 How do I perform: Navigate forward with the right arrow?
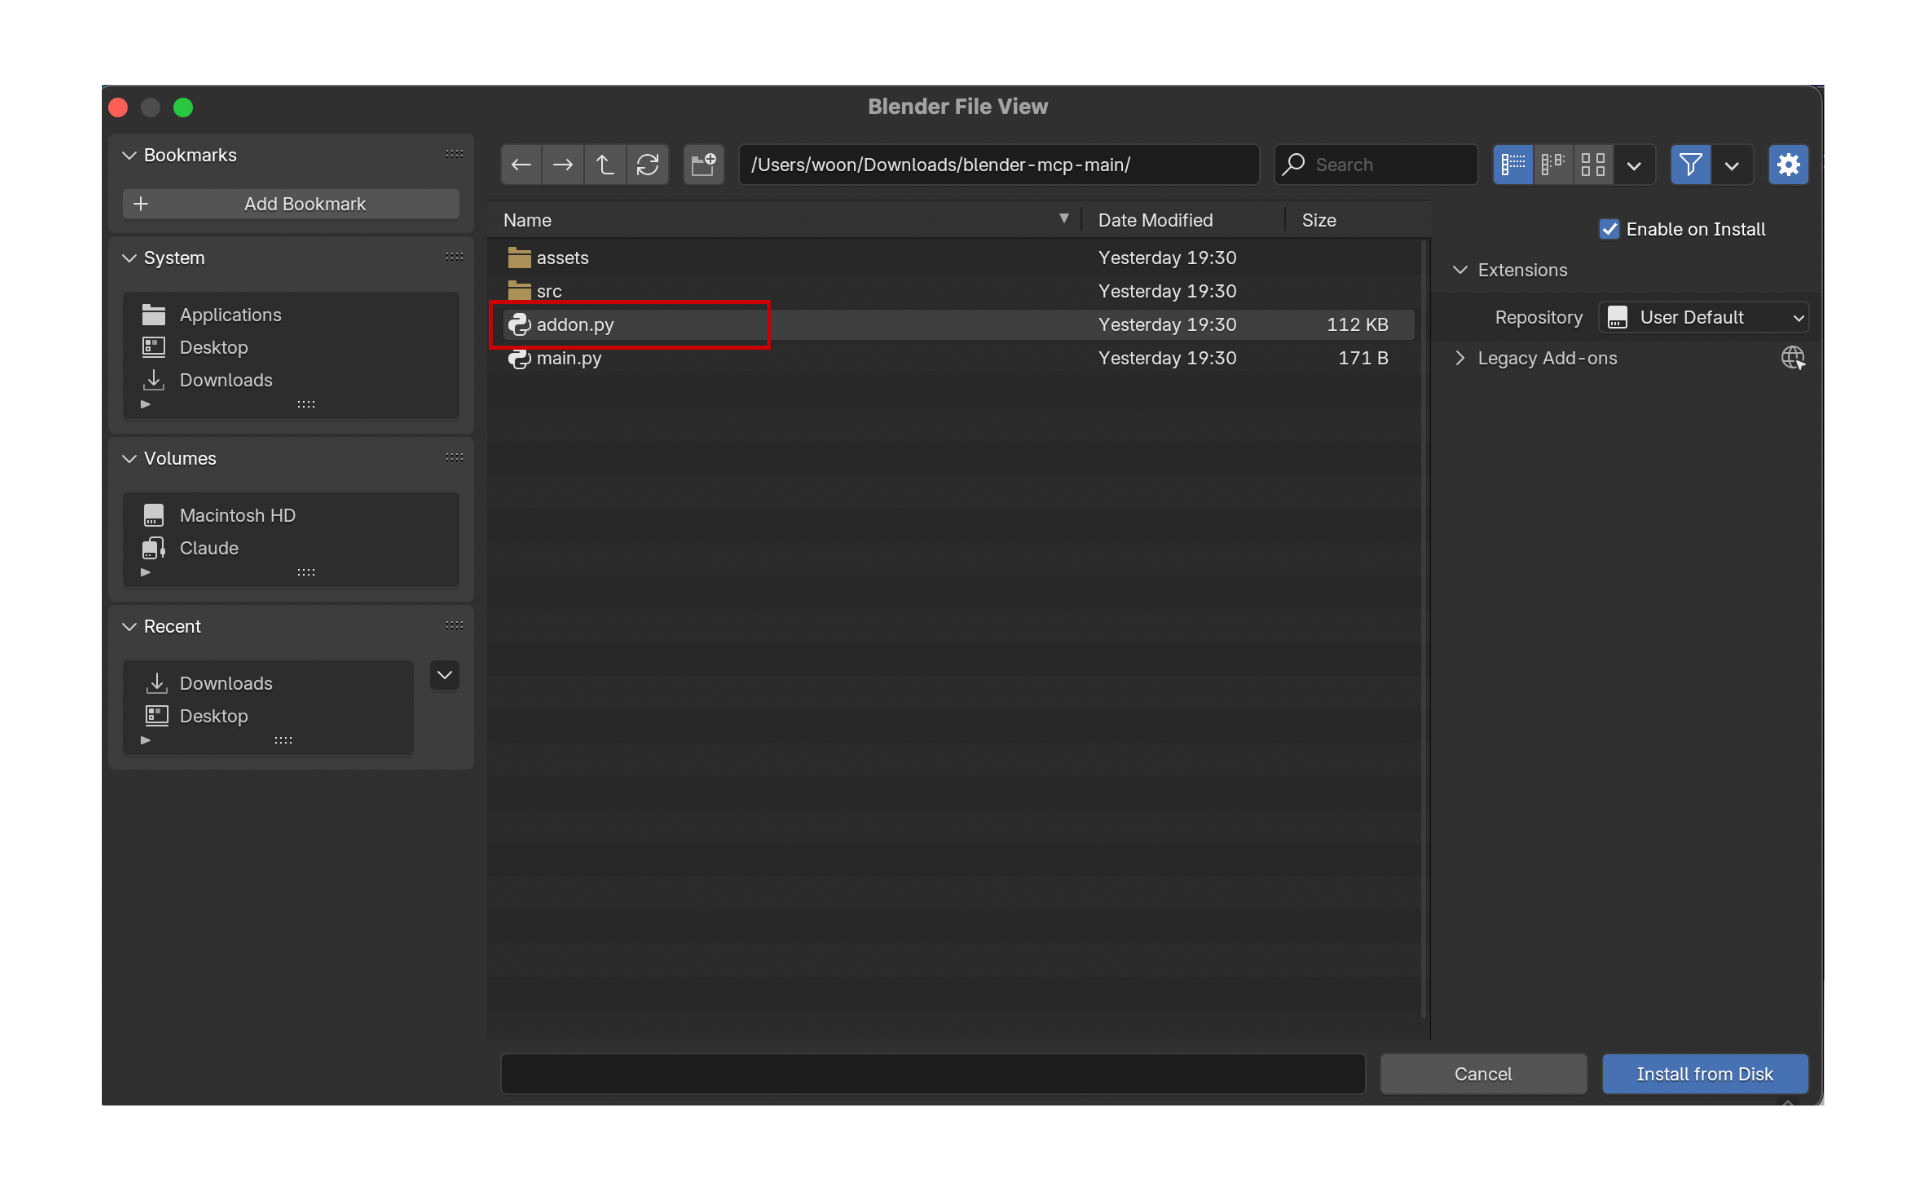pyautogui.click(x=563, y=165)
